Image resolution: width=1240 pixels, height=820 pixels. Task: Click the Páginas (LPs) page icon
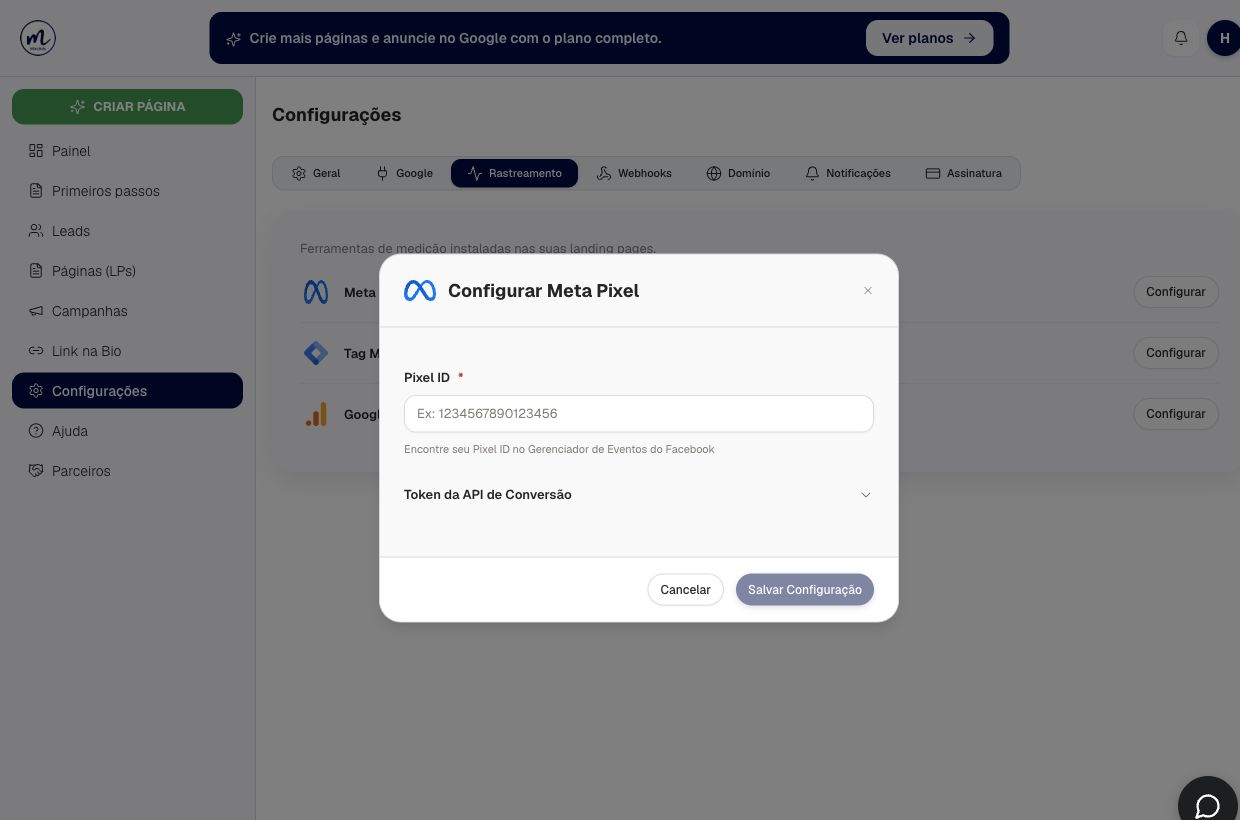pyautogui.click(x=36, y=271)
